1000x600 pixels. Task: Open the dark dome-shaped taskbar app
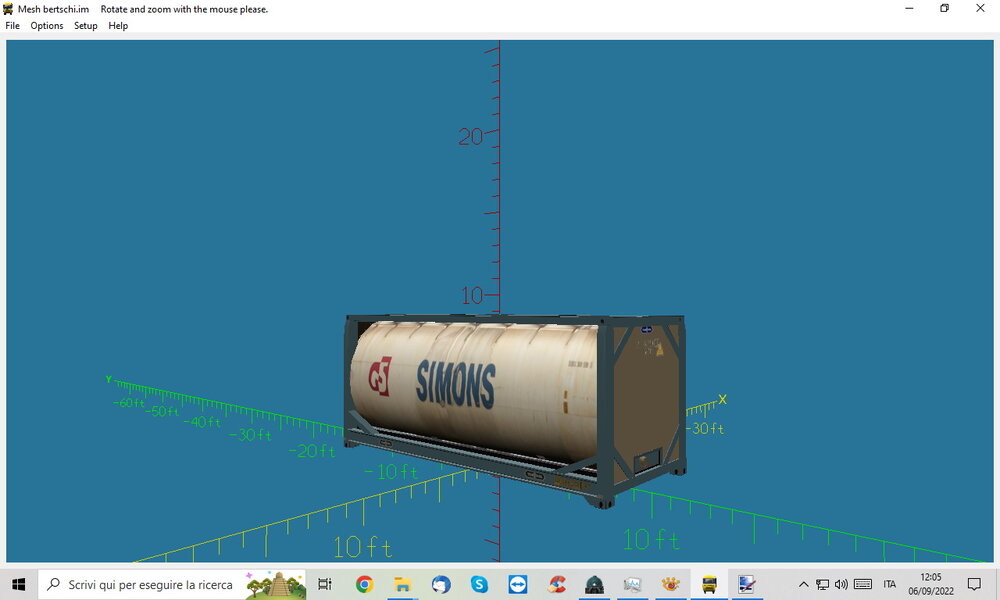click(594, 584)
